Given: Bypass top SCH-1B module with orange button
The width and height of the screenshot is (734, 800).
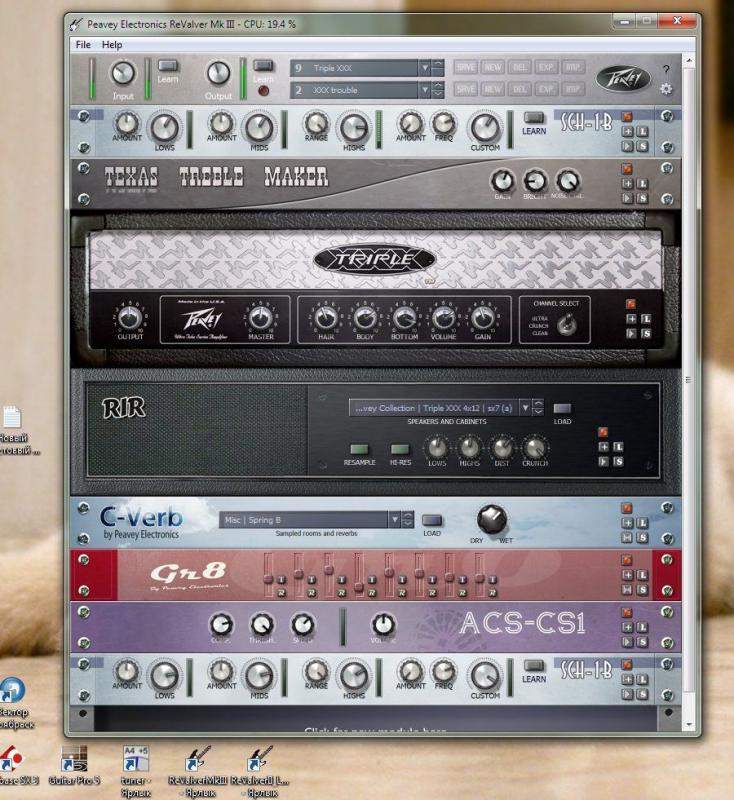Looking at the screenshot, I should [x=627, y=117].
